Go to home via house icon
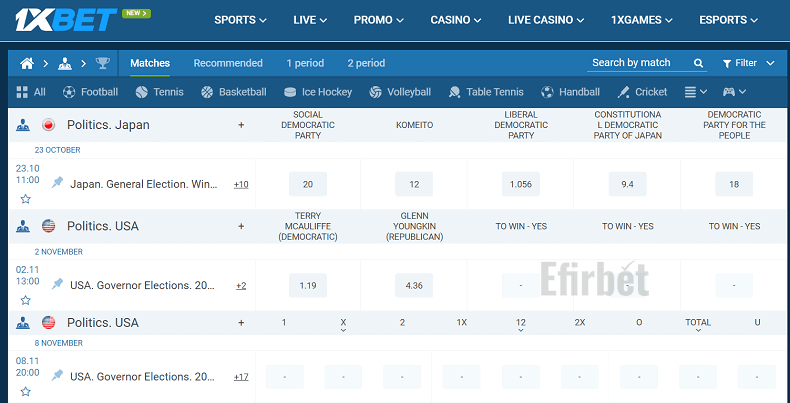This screenshot has height=403, width=790. (27, 63)
